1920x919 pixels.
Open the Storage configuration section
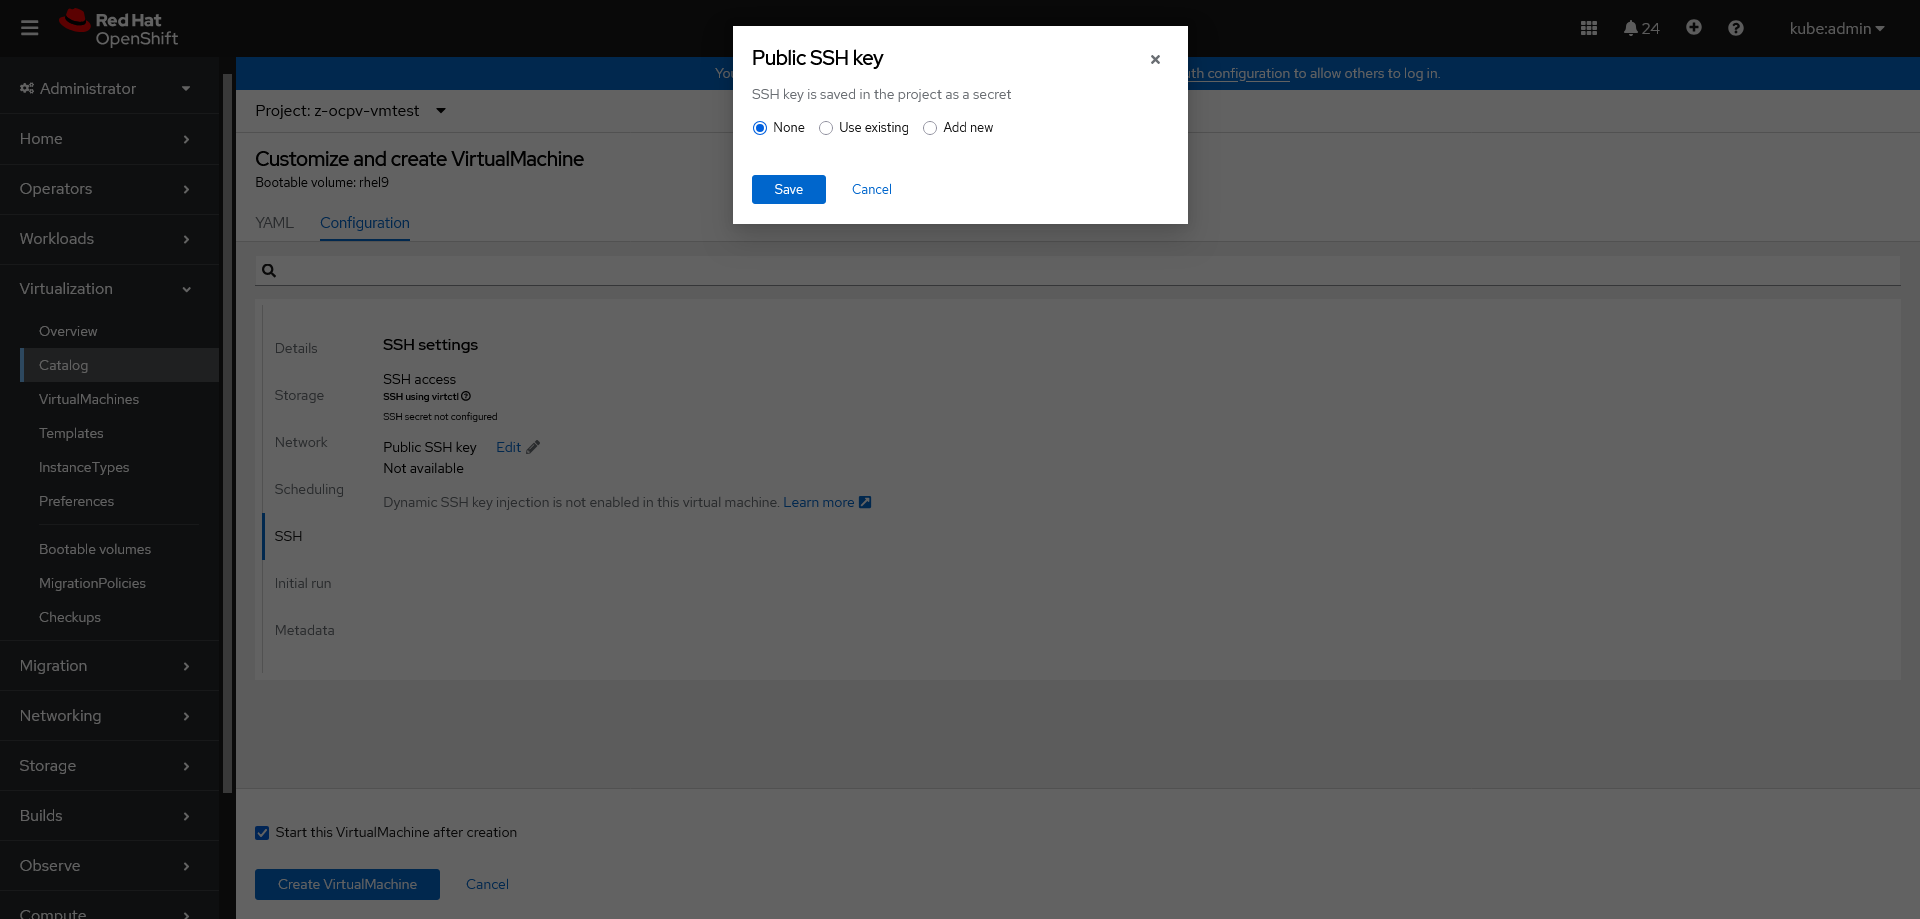(x=299, y=396)
